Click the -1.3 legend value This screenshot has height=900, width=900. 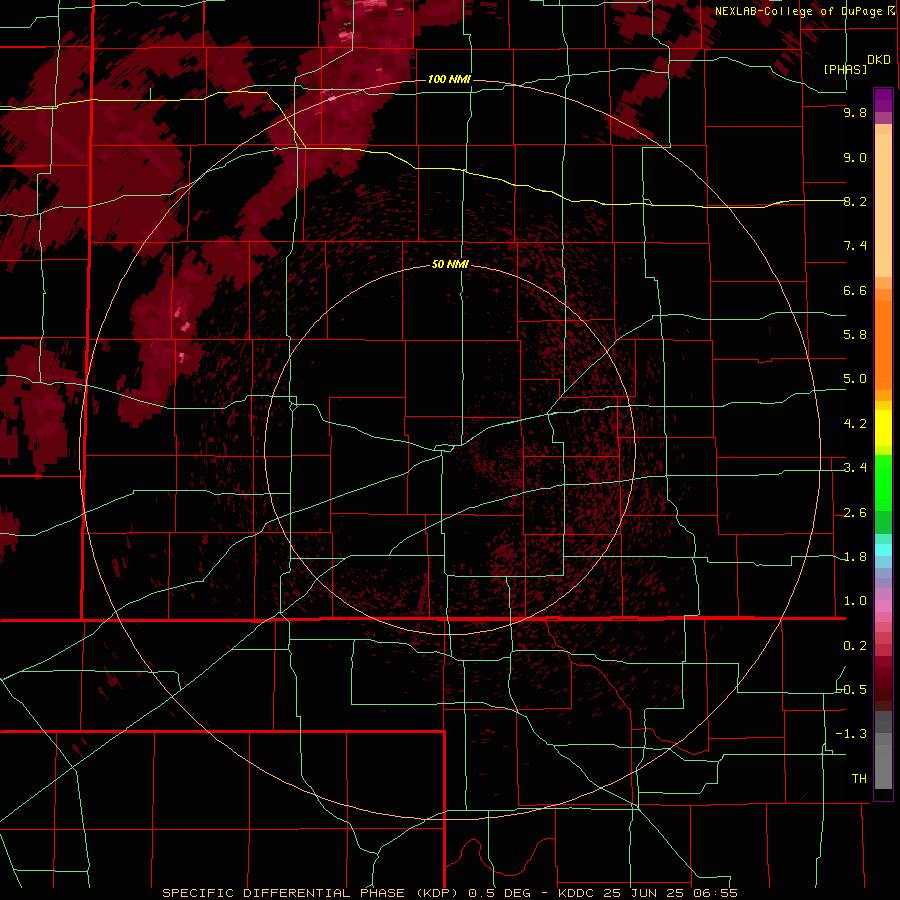tap(851, 734)
